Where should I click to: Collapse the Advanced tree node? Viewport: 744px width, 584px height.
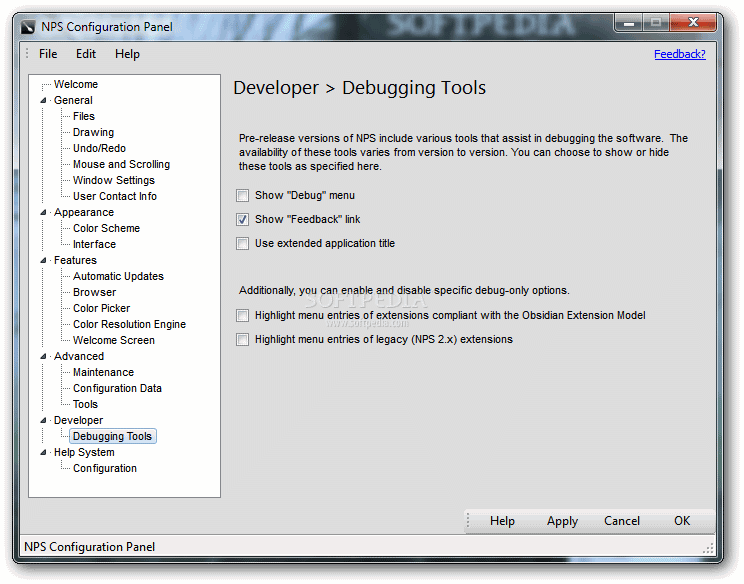point(43,356)
